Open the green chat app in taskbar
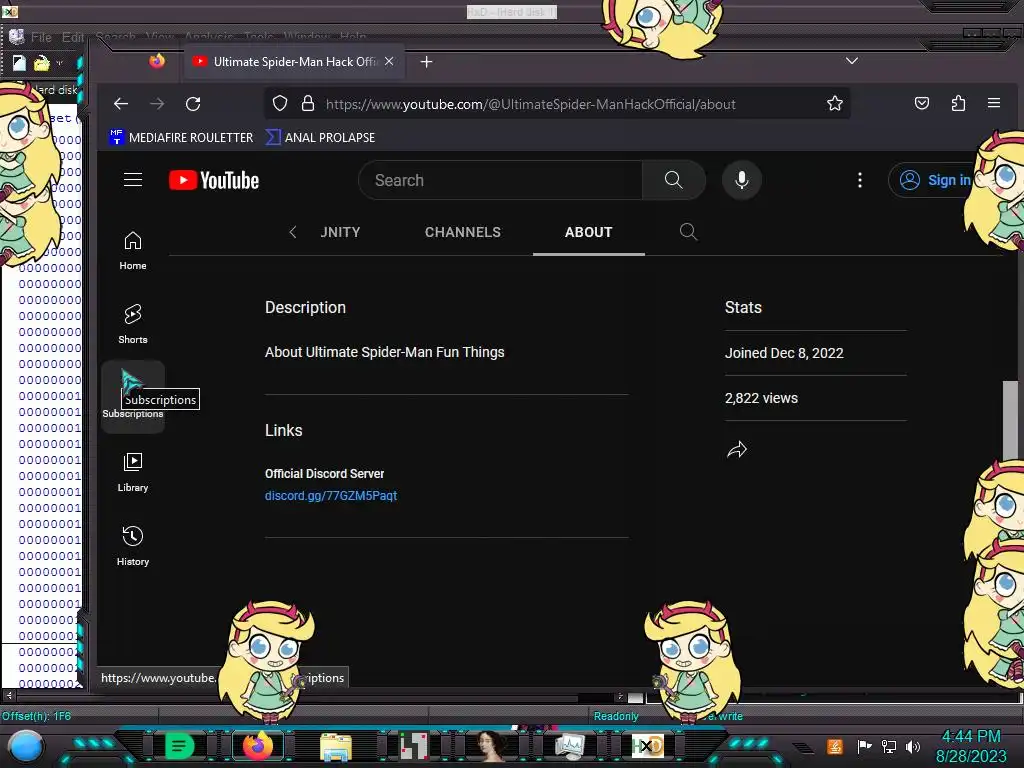Screen dimensions: 1024x768 180,746
